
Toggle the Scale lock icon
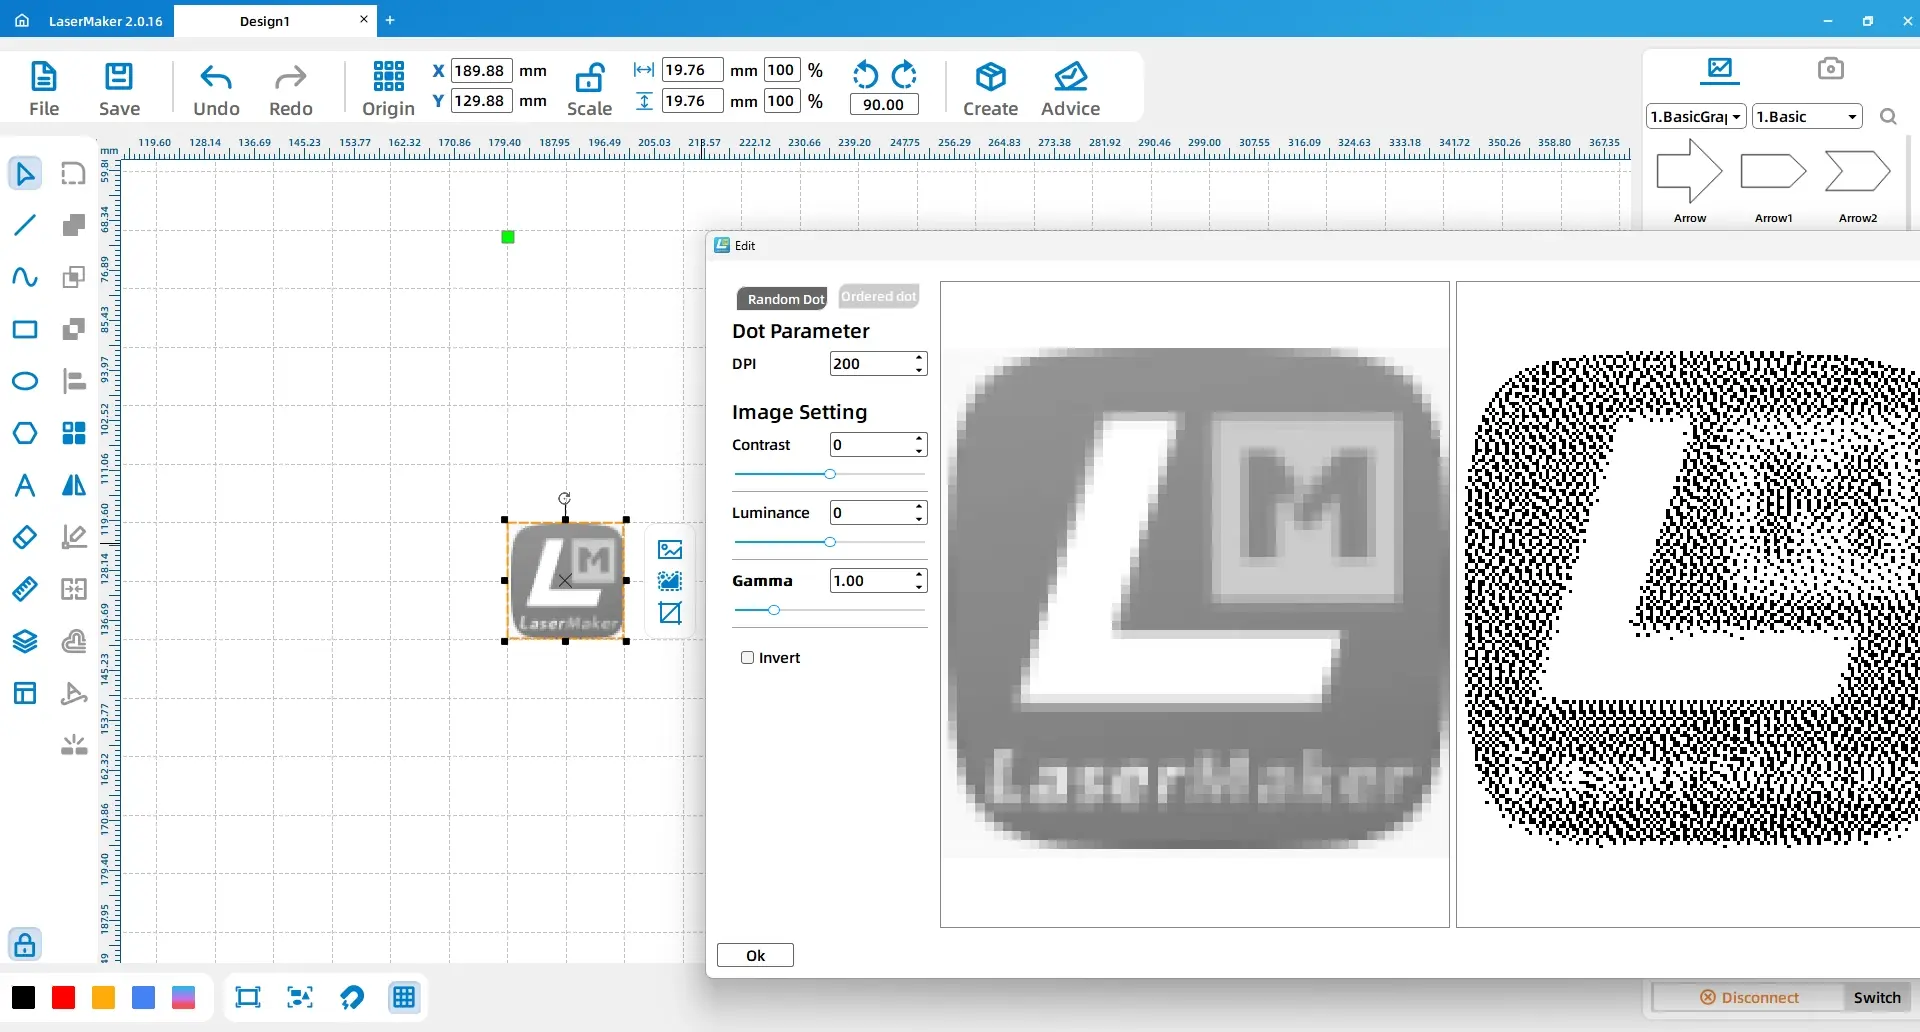[589, 89]
